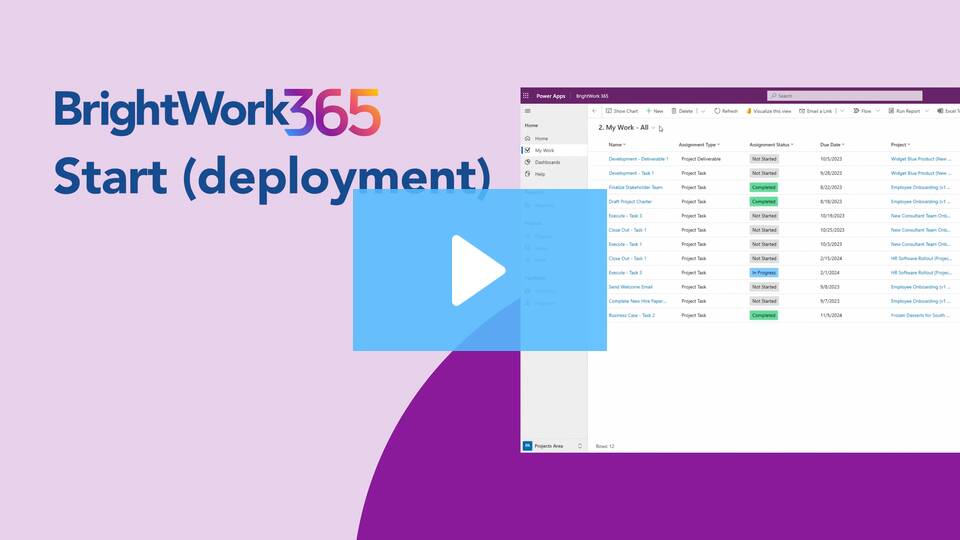Click the My Work checkbox icon in sidebar
The width and height of the screenshot is (960, 540).
point(528,150)
